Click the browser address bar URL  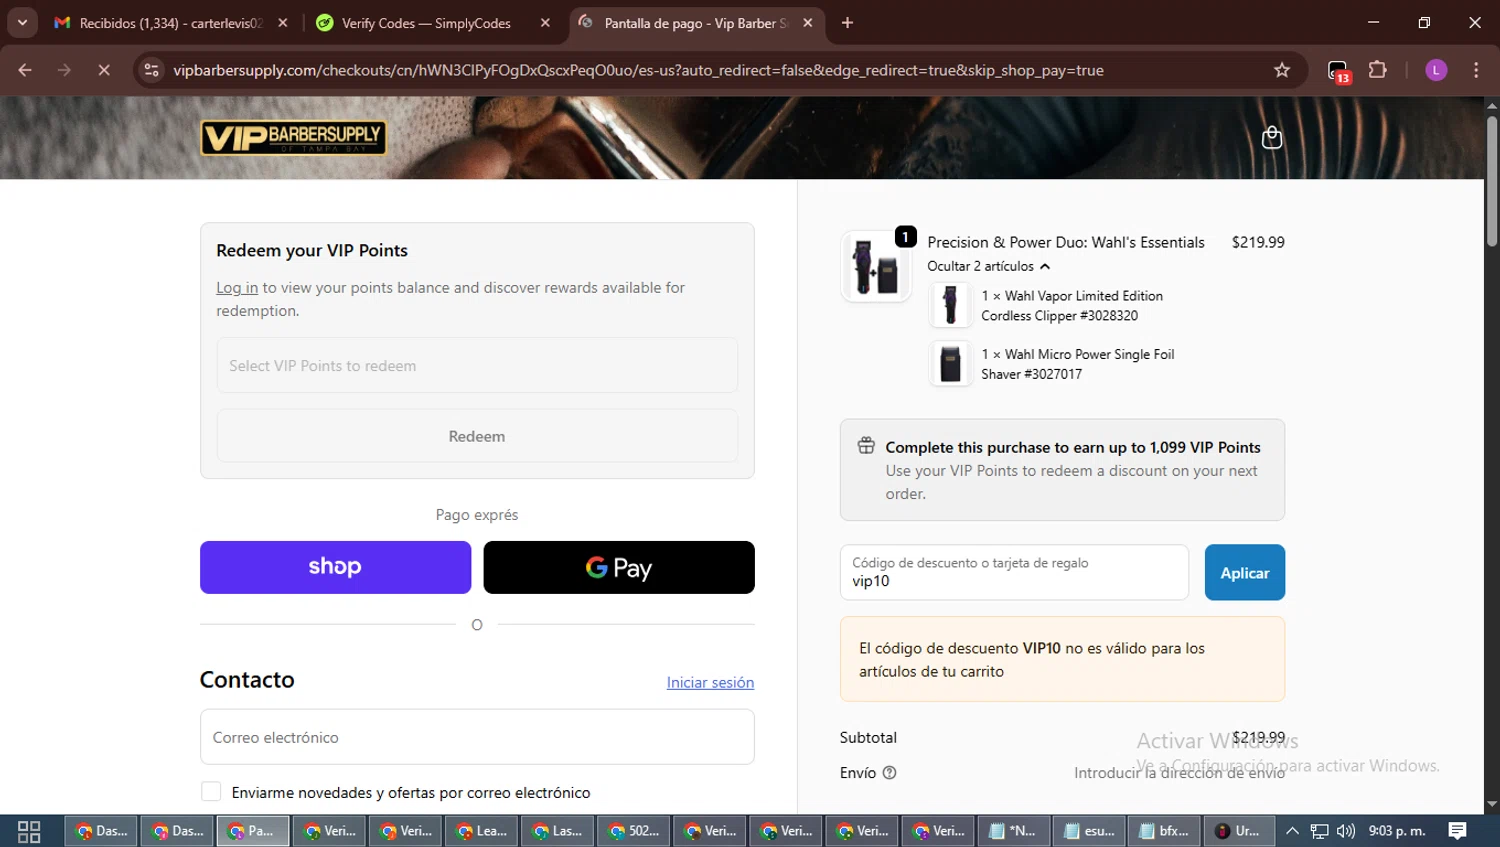click(x=638, y=70)
